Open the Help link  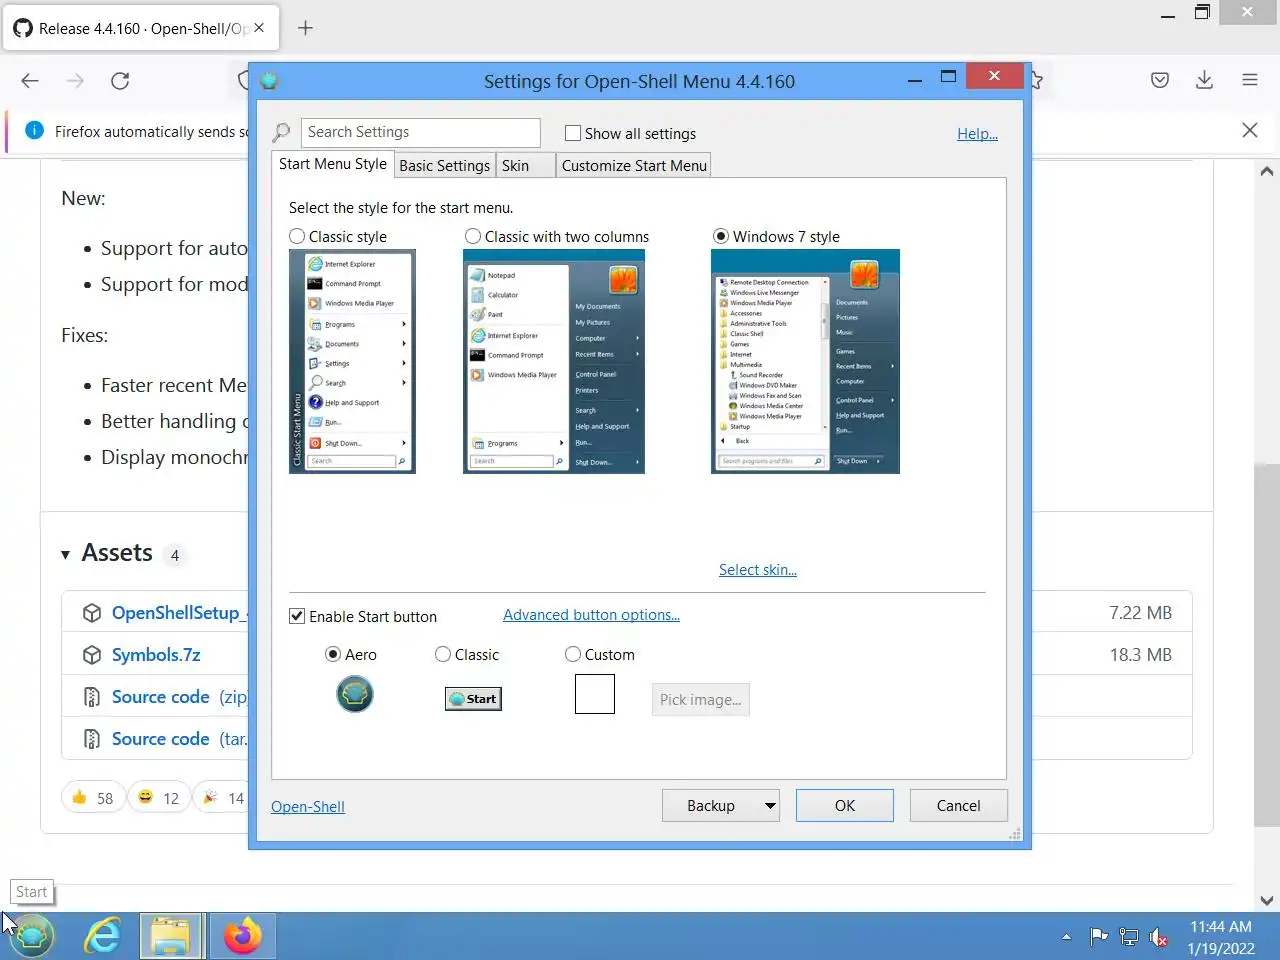click(x=977, y=133)
